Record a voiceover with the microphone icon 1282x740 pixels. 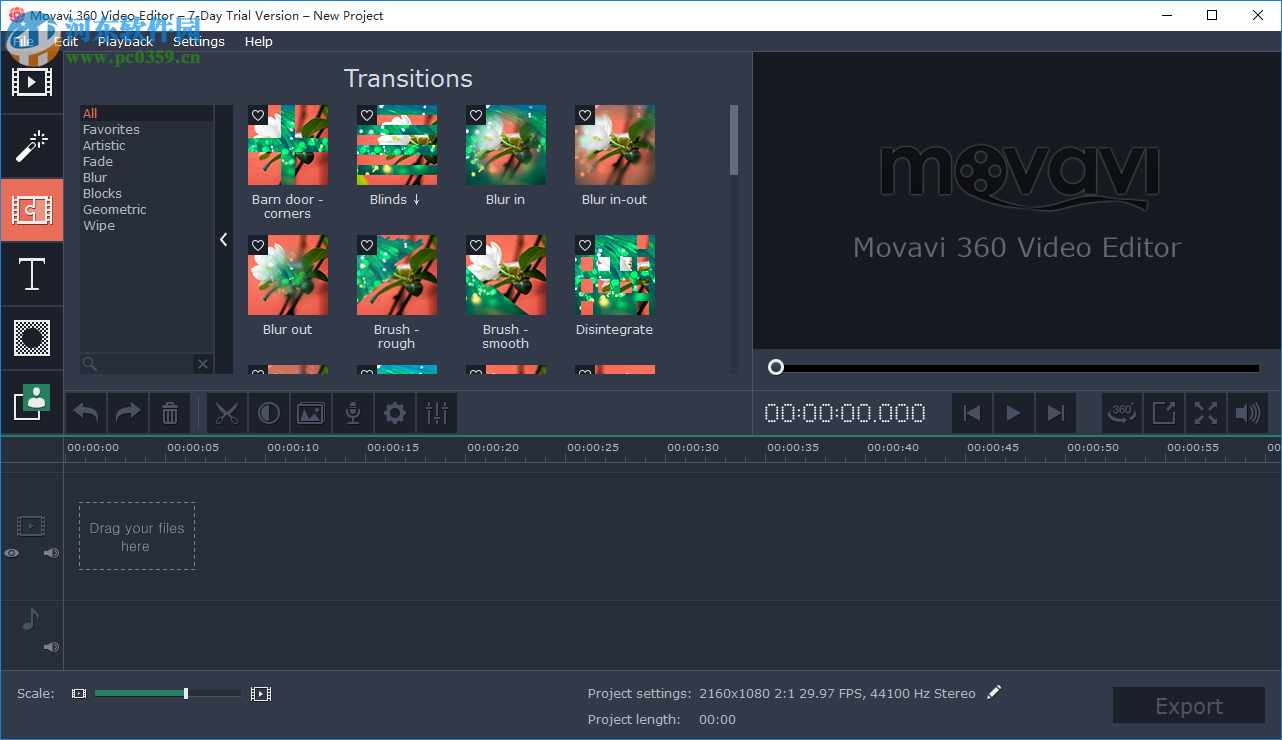pos(352,413)
